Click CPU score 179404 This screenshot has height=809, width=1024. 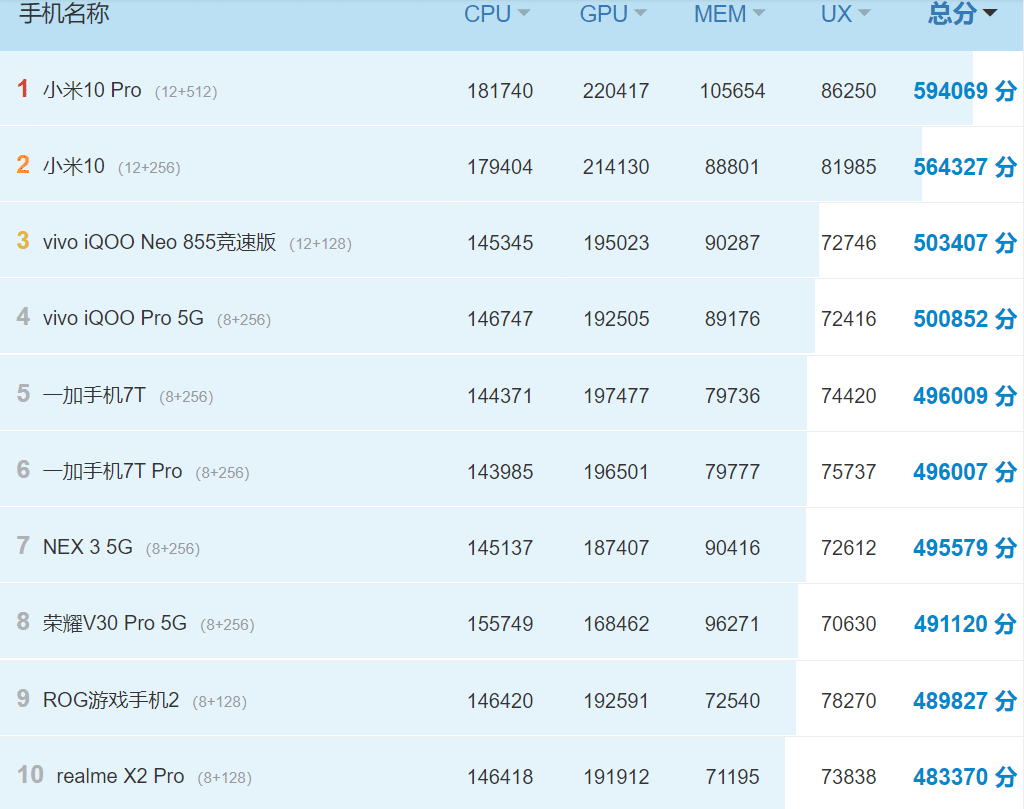pyautogui.click(x=500, y=167)
